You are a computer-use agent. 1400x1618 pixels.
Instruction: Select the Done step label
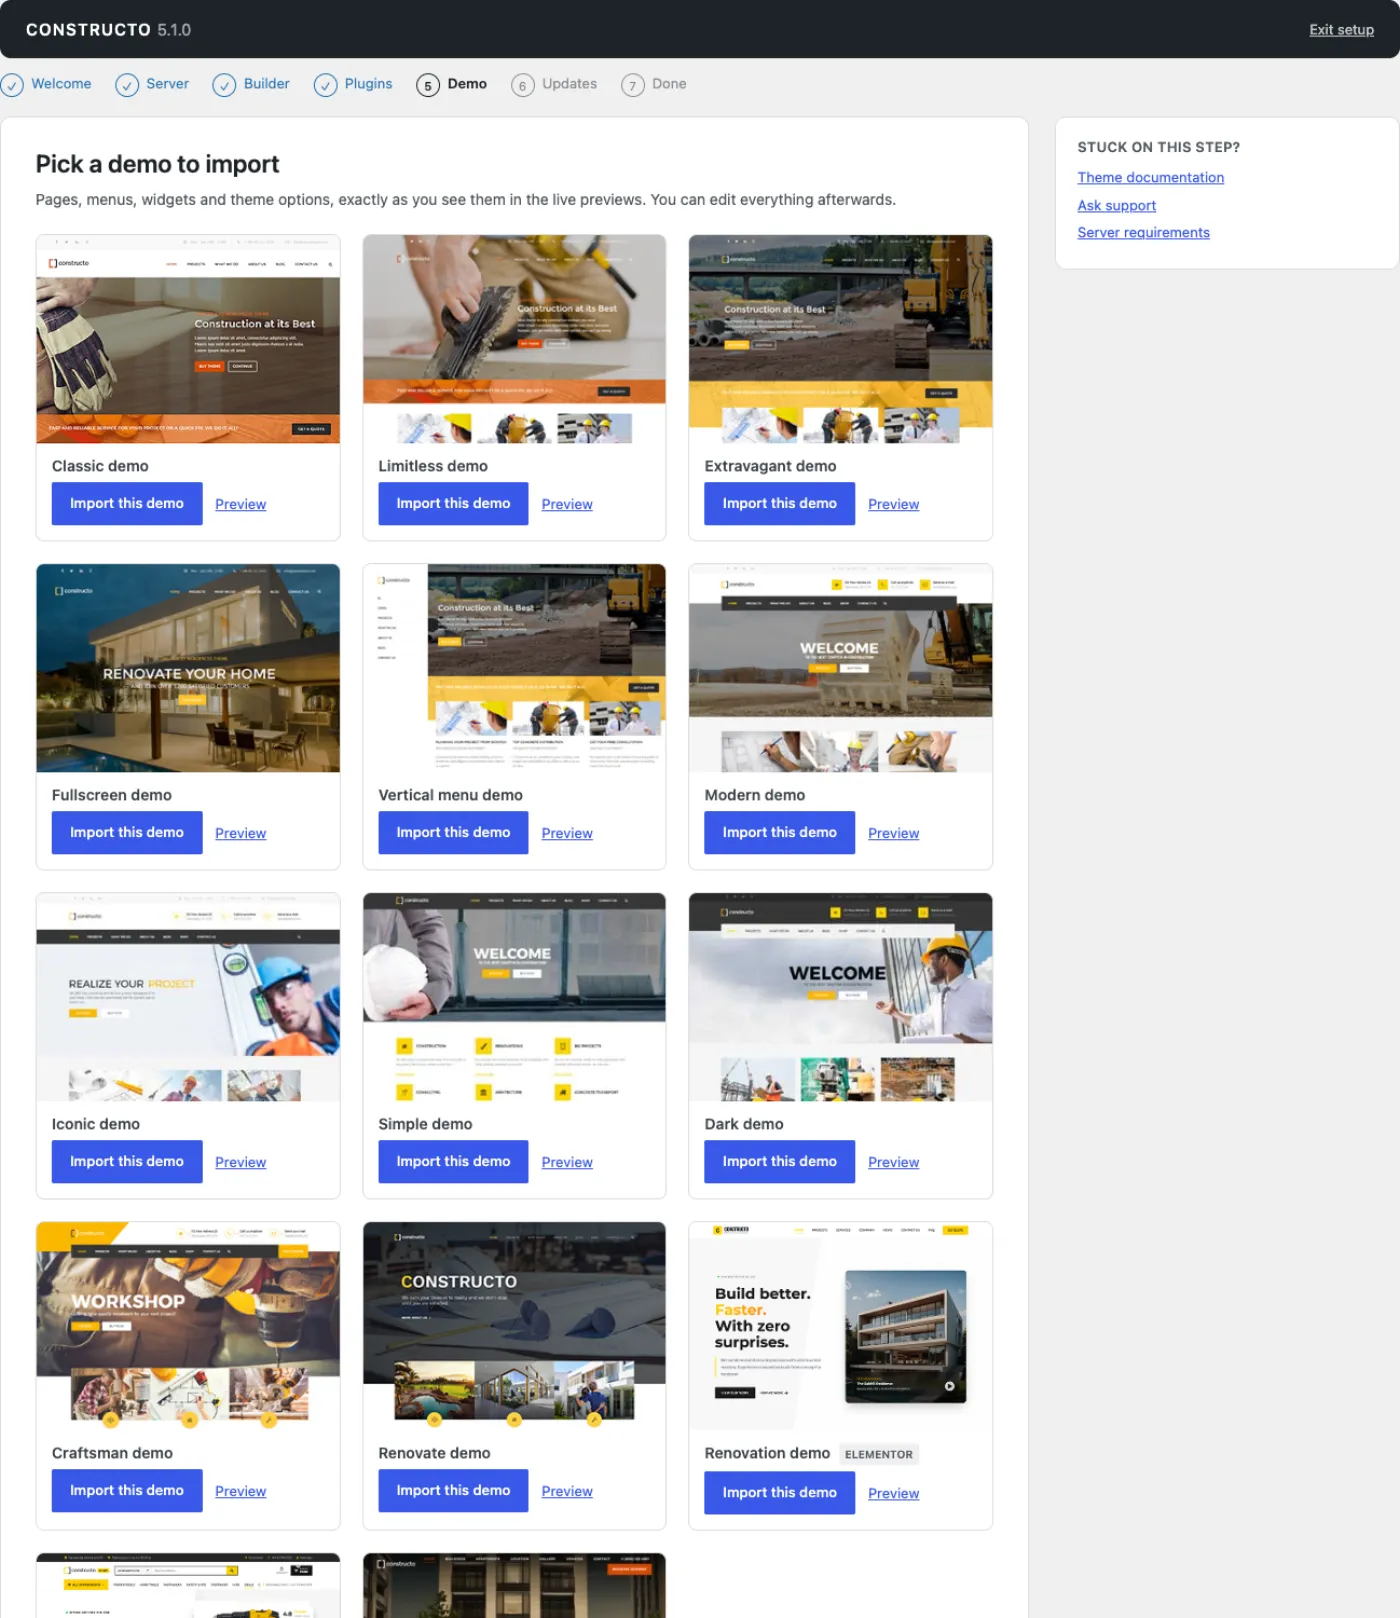[669, 84]
